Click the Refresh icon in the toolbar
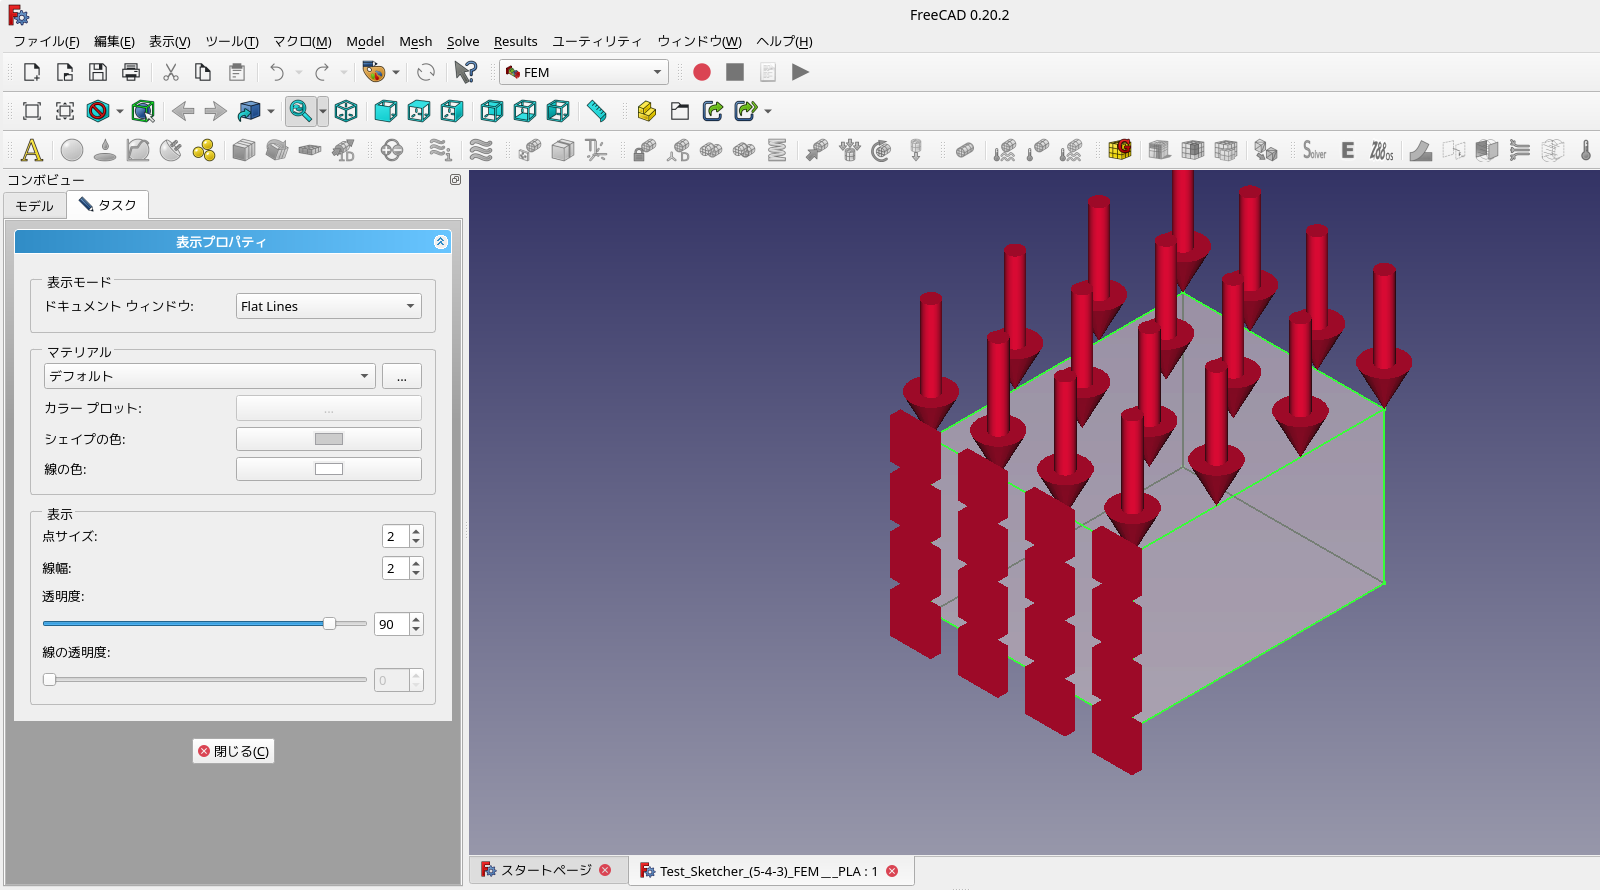The height and width of the screenshot is (890, 1600). click(426, 72)
